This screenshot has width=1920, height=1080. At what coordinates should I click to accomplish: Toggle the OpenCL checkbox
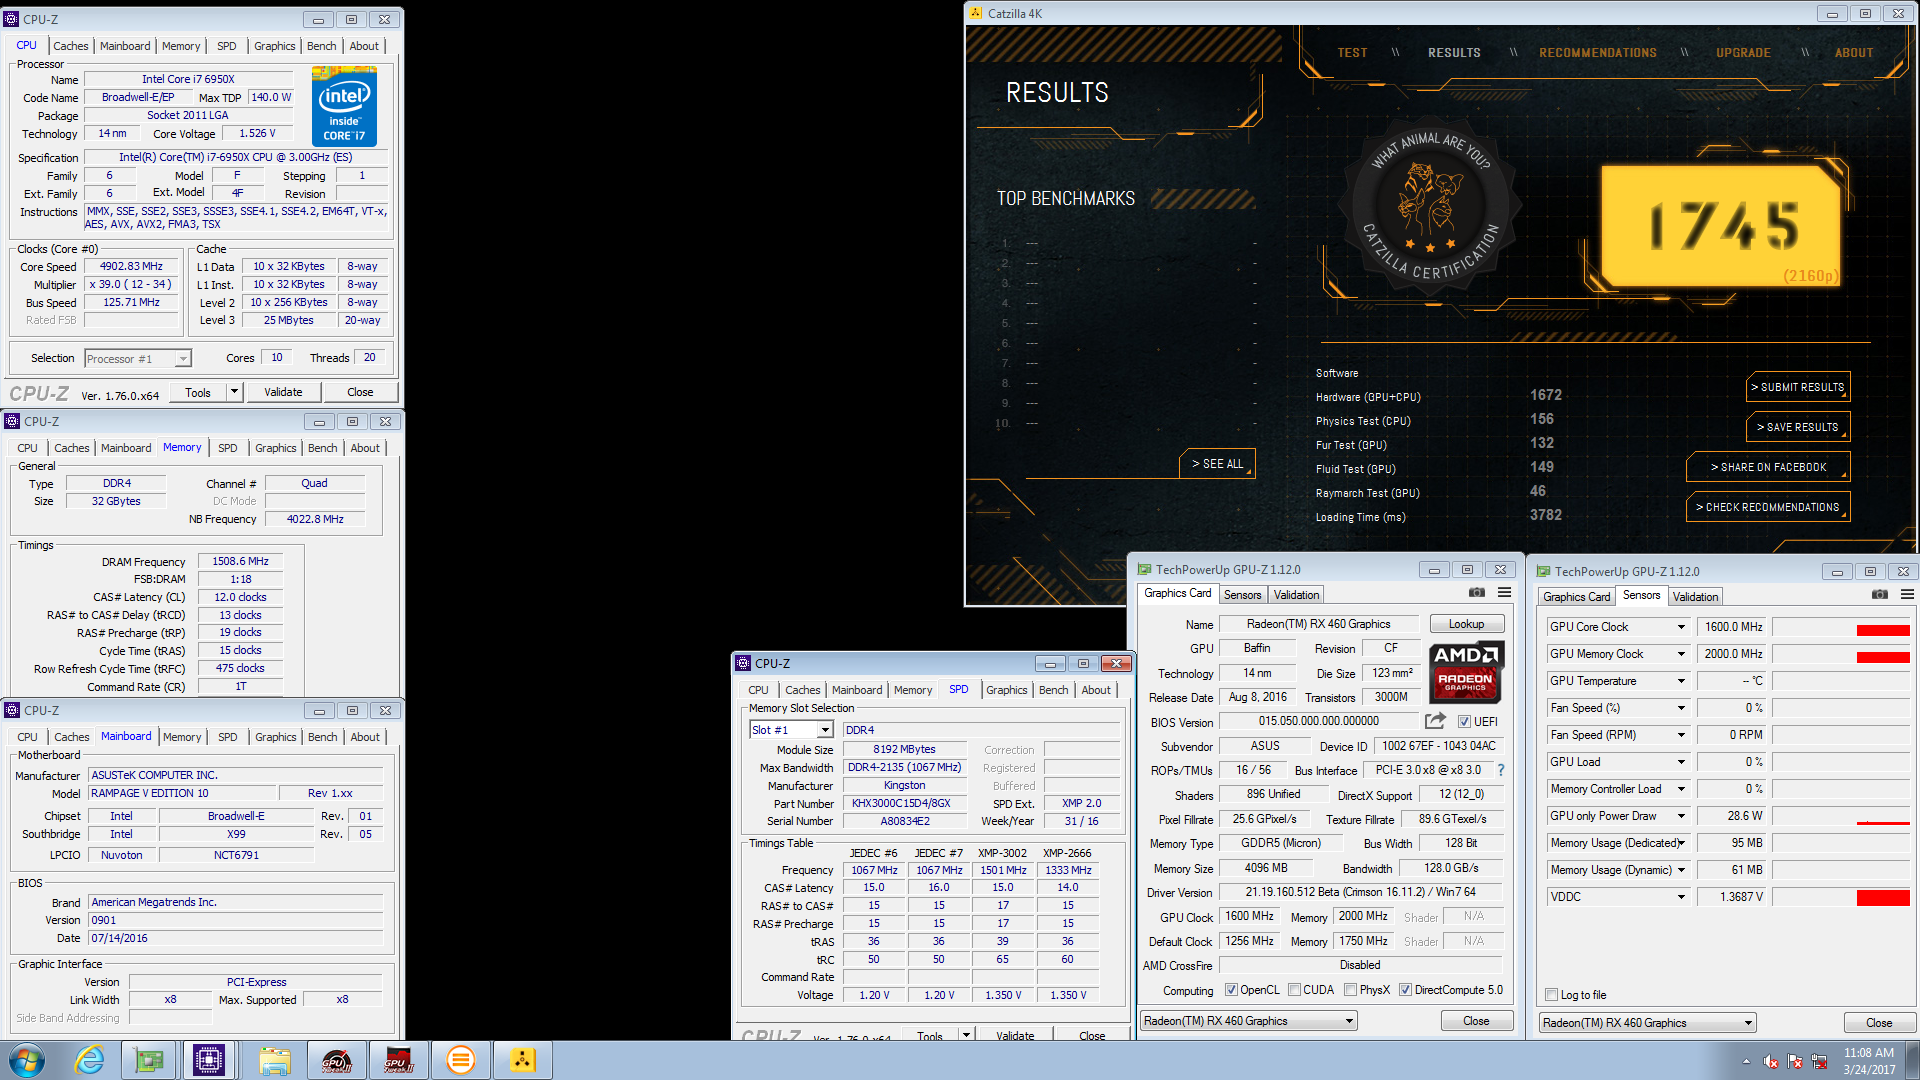1231,990
